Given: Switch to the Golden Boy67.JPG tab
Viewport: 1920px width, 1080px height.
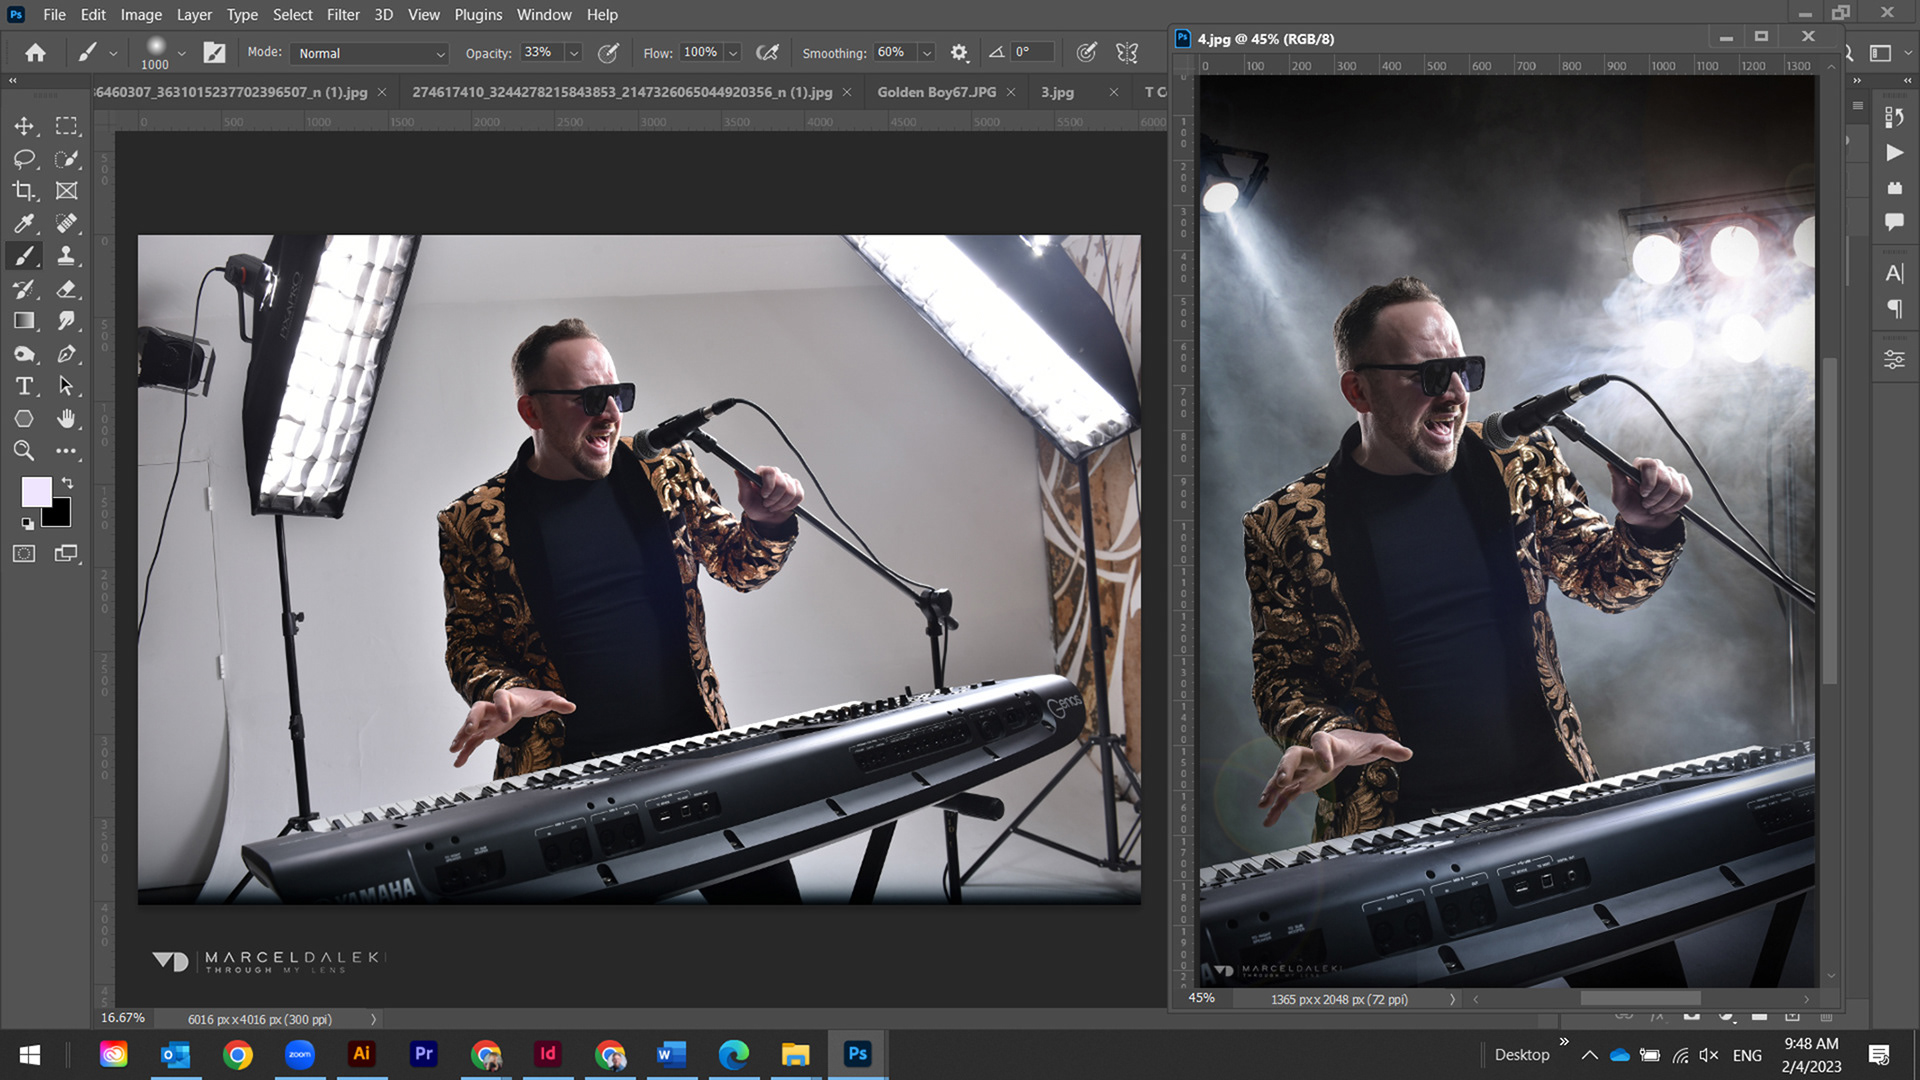Looking at the screenshot, I should pyautogui.click(x=936, y=92).
